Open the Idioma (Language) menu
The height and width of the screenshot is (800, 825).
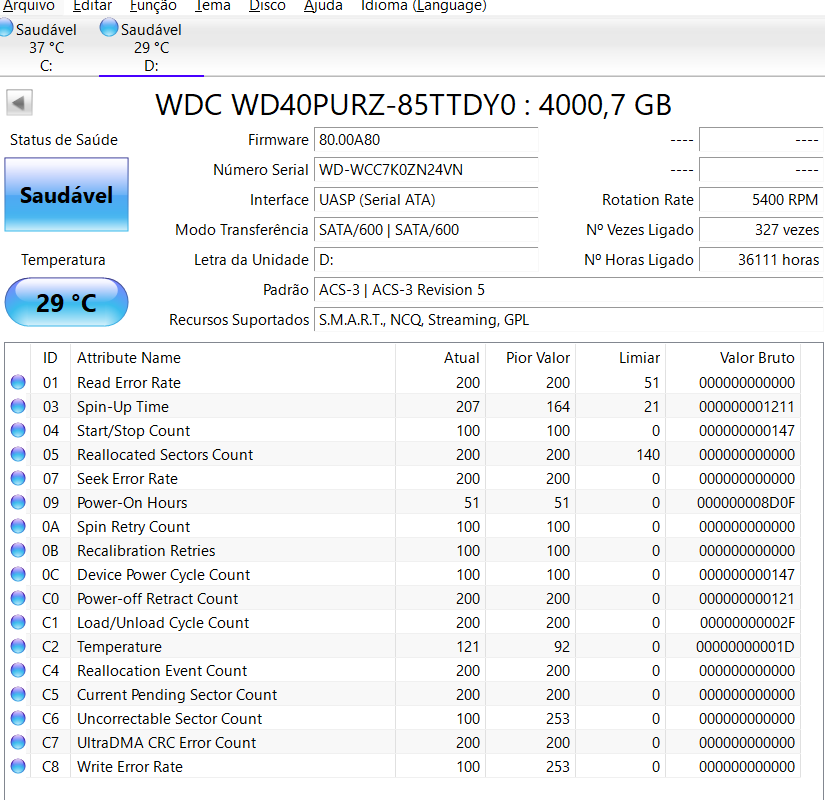(x=425, y=6)
